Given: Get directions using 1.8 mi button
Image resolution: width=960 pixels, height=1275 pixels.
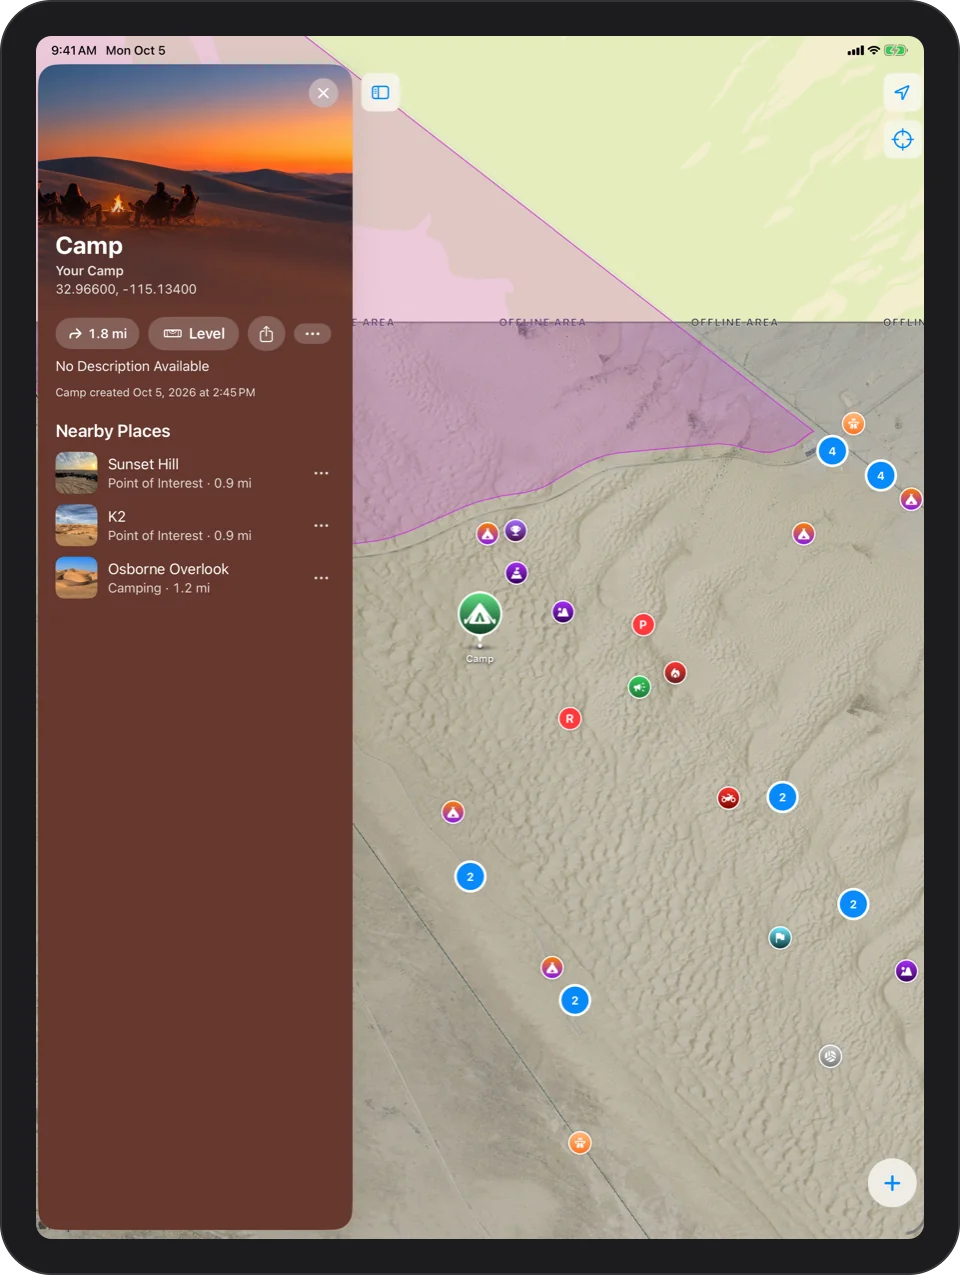Looking at the screenshot, I should (97, 334).
